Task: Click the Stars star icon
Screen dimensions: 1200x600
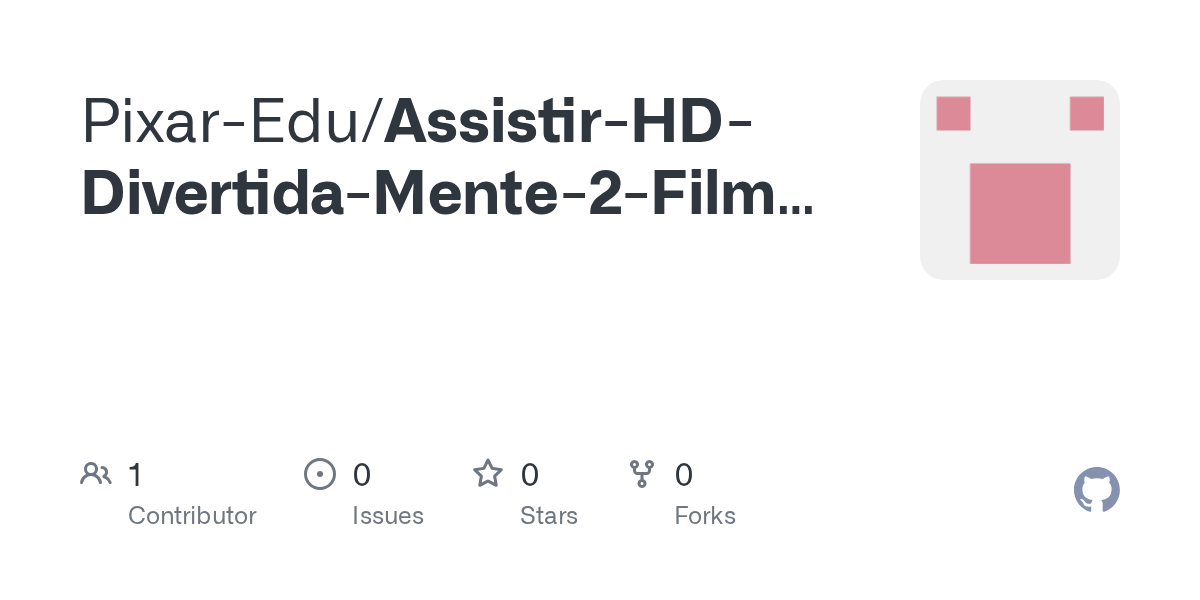Action: [488, 474]
